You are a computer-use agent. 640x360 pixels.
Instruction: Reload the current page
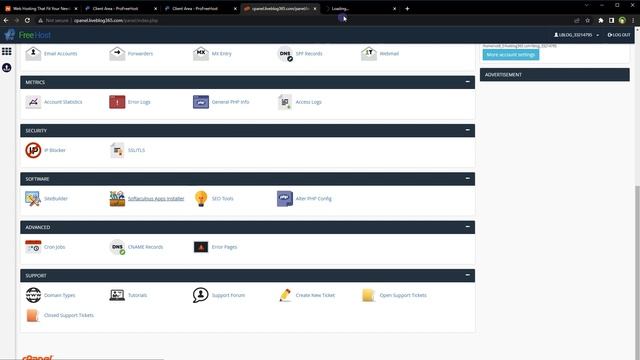(27, 20)
